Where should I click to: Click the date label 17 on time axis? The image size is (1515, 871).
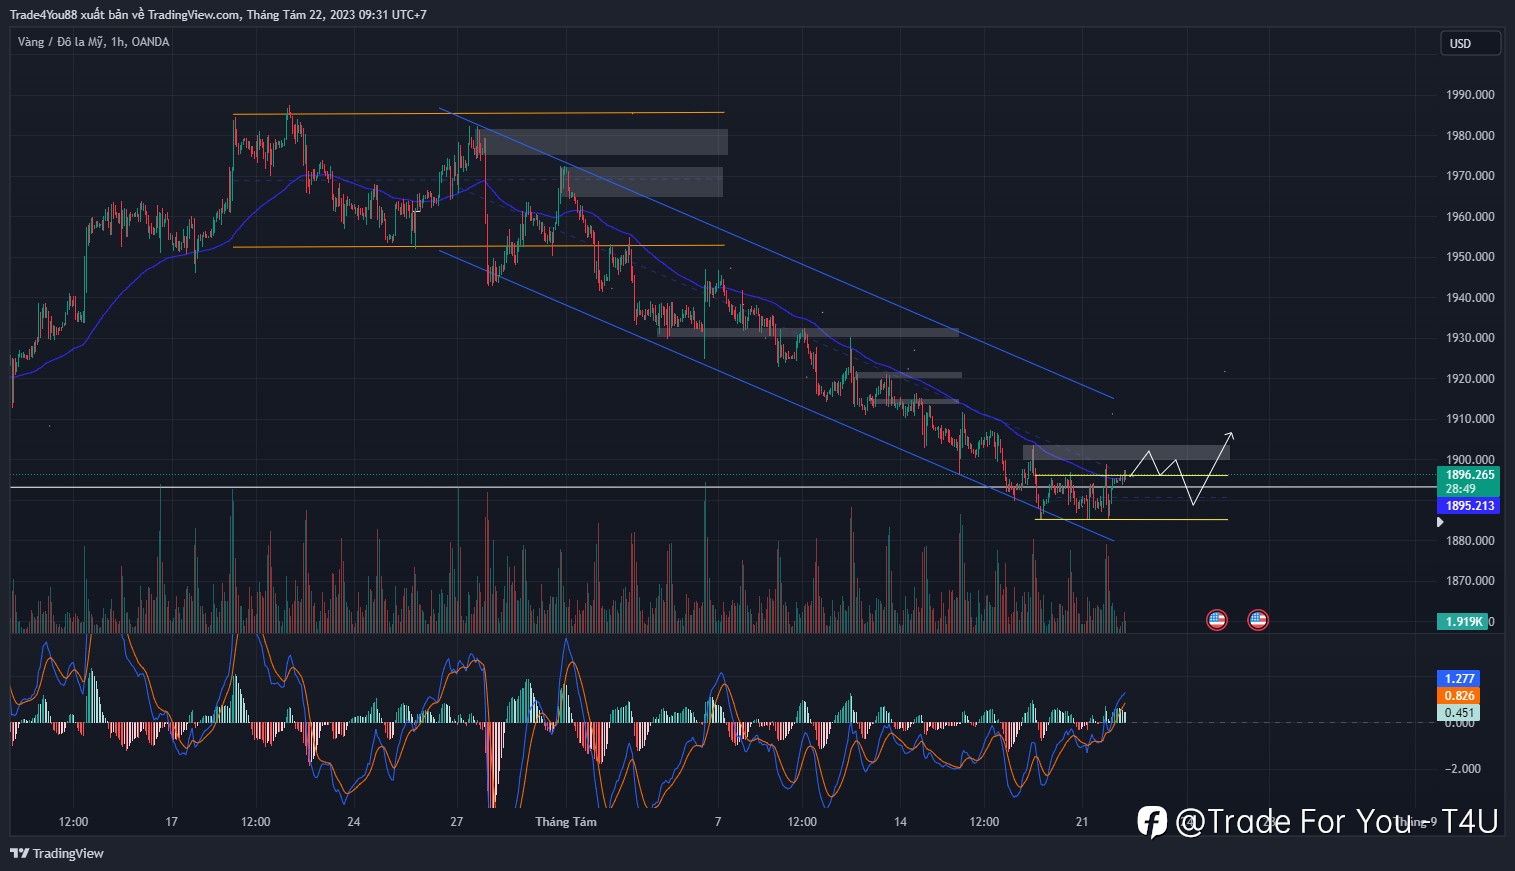point(172,822)
